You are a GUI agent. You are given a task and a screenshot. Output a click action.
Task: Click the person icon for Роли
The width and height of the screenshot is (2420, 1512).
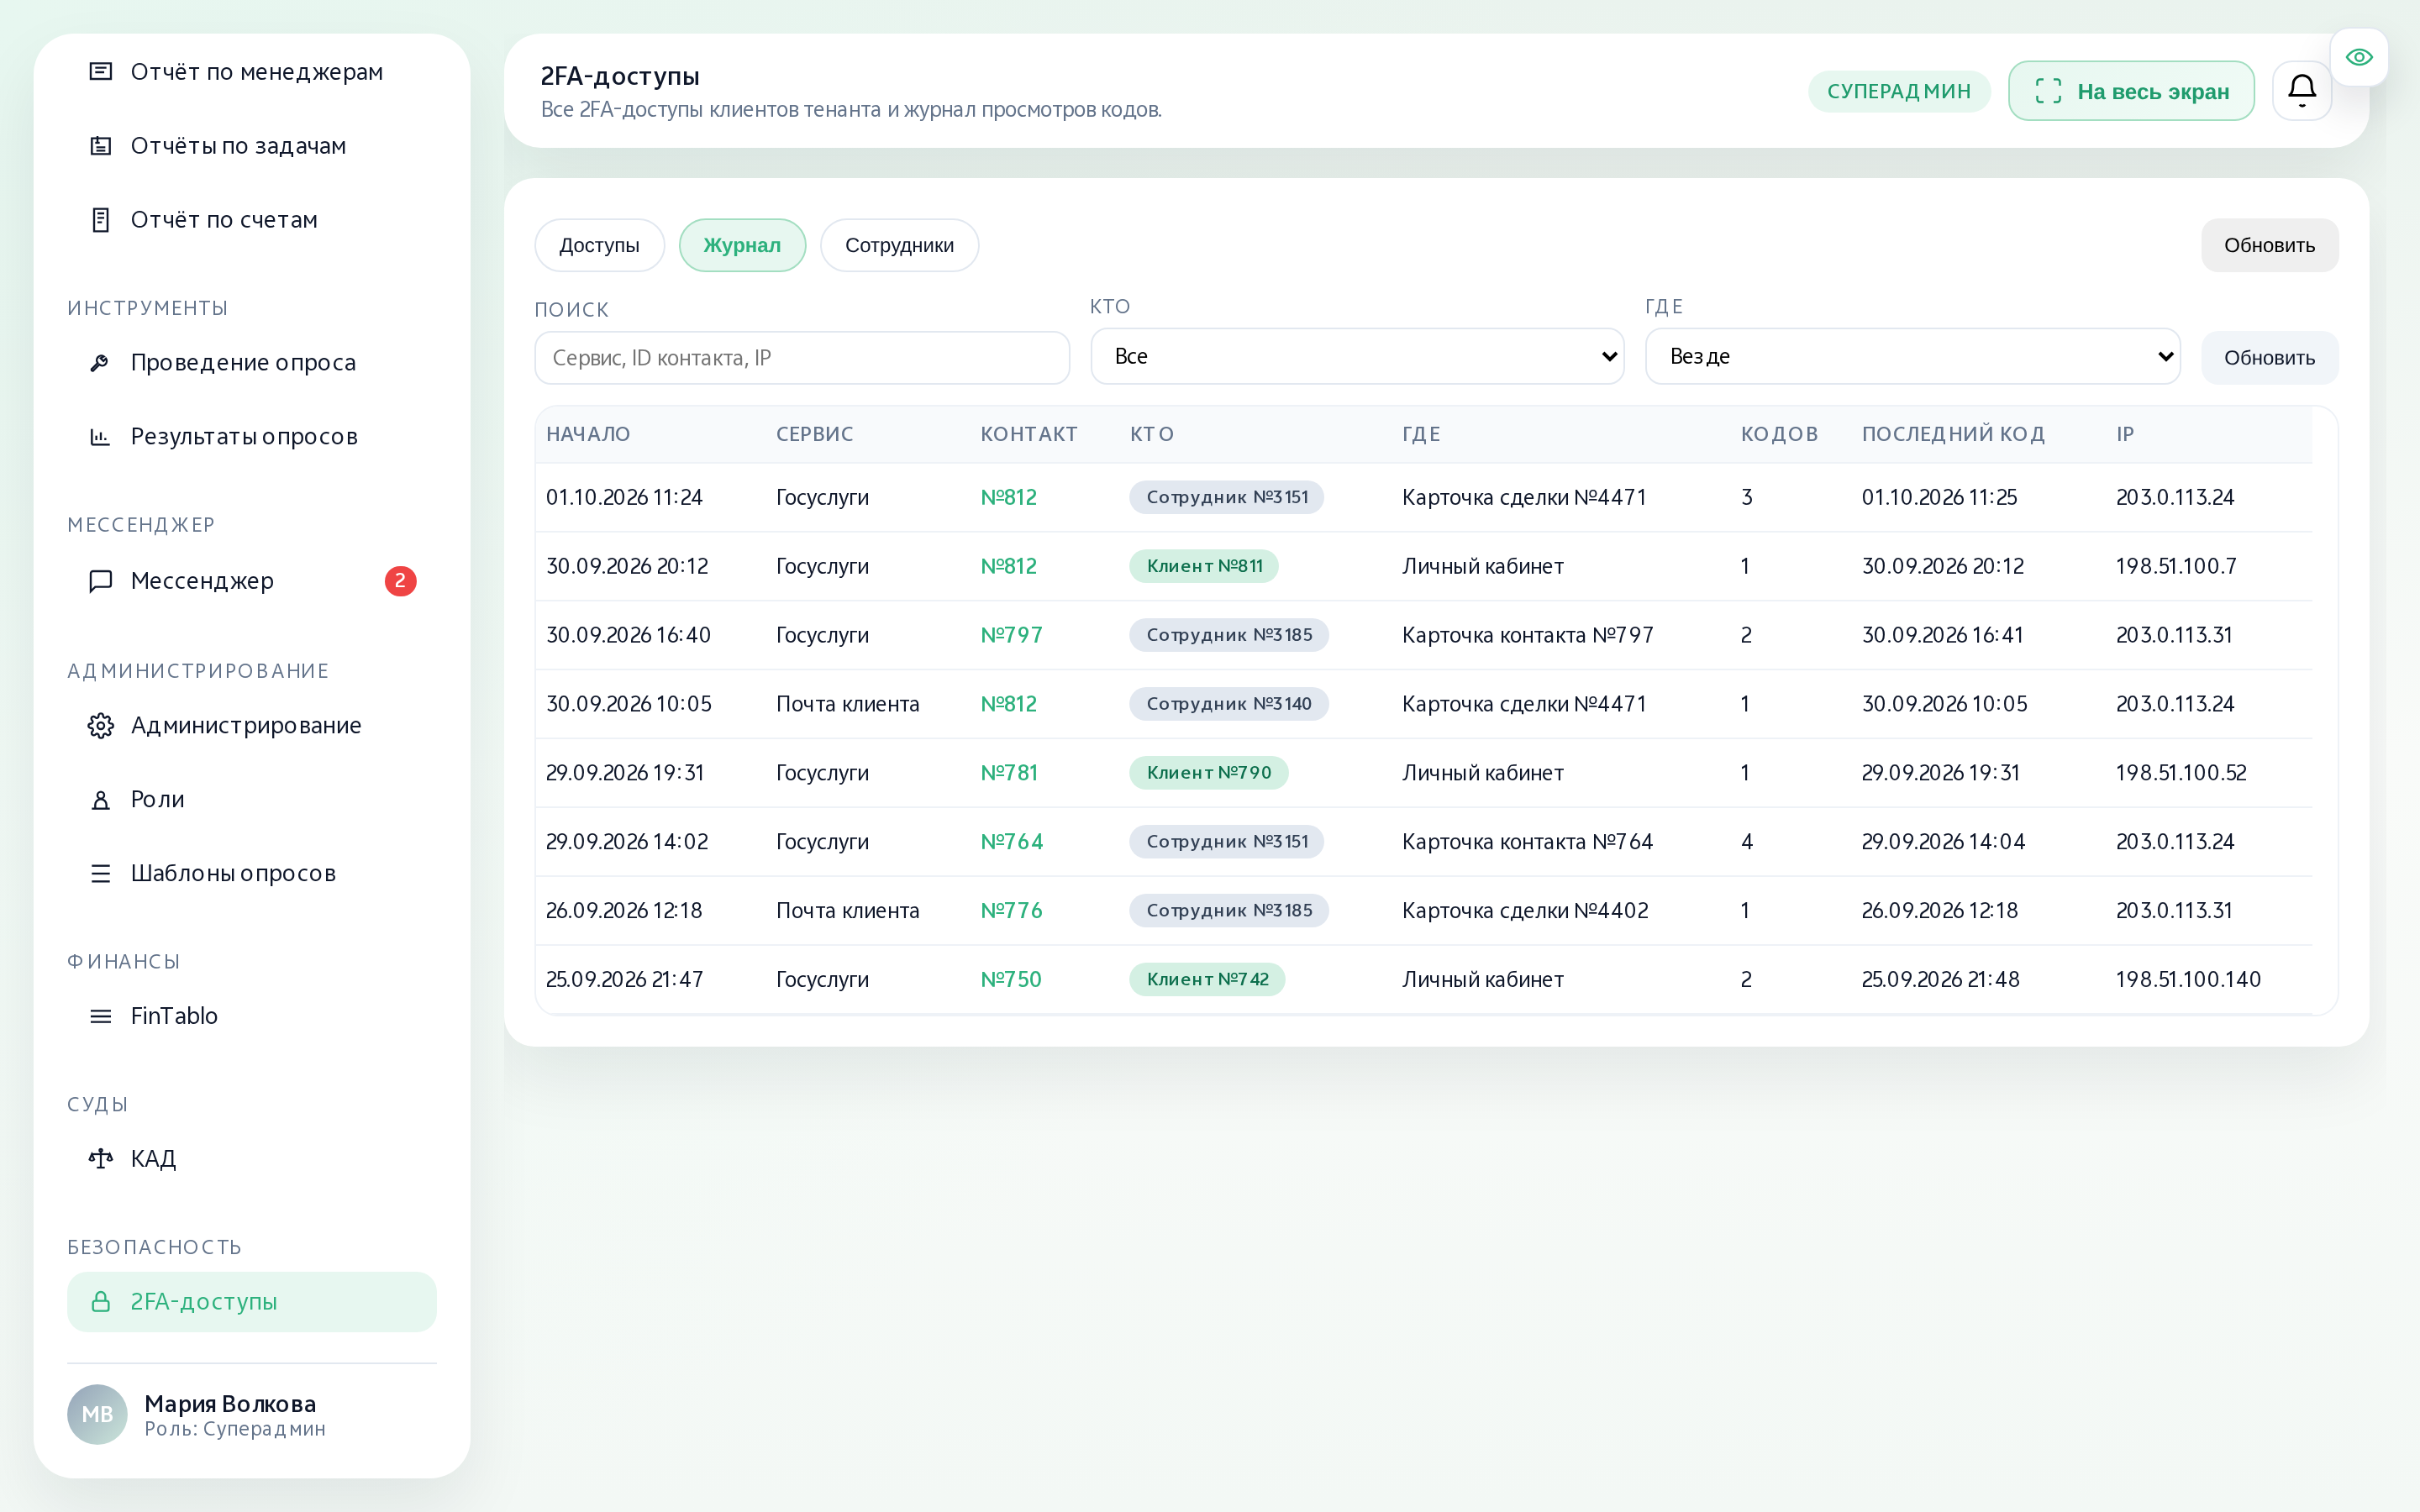point(100,800)
